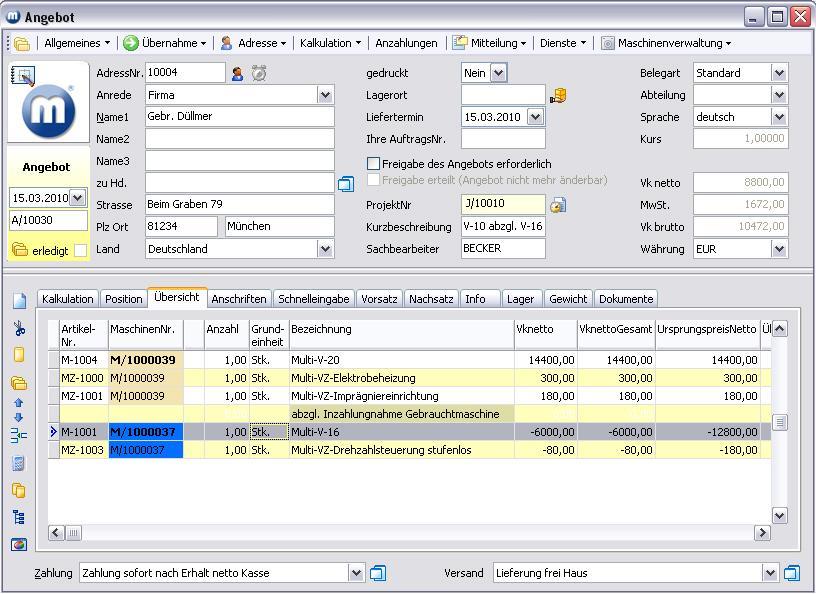Screen dimensions: 816x594
Task: Enable 'Freigabe des Angebots erforderlich' checkbox
Action: coord(374,163)
